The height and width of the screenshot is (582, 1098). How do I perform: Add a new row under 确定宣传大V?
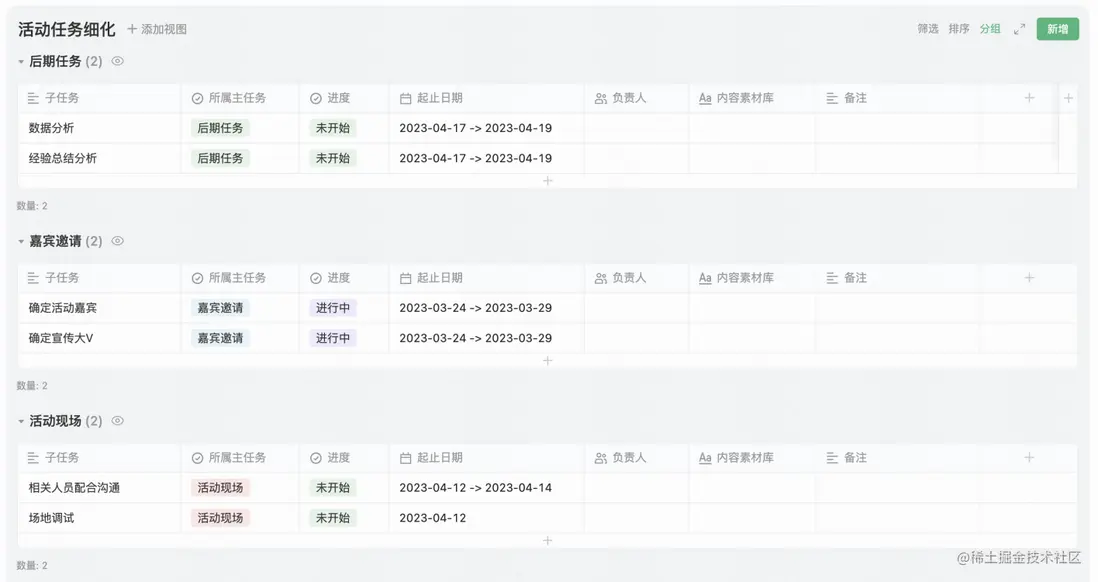click(x=547, y=361)
